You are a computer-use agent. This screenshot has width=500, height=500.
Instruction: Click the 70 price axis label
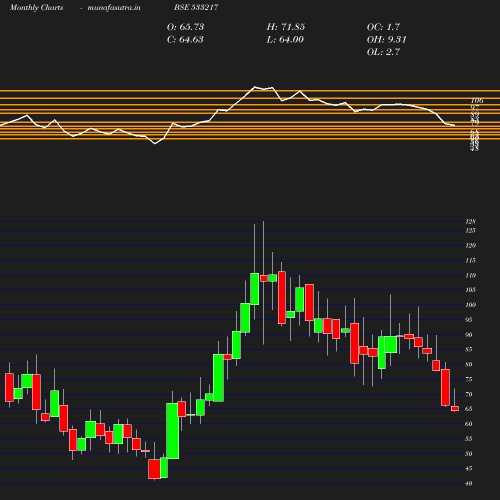[468, 394]
